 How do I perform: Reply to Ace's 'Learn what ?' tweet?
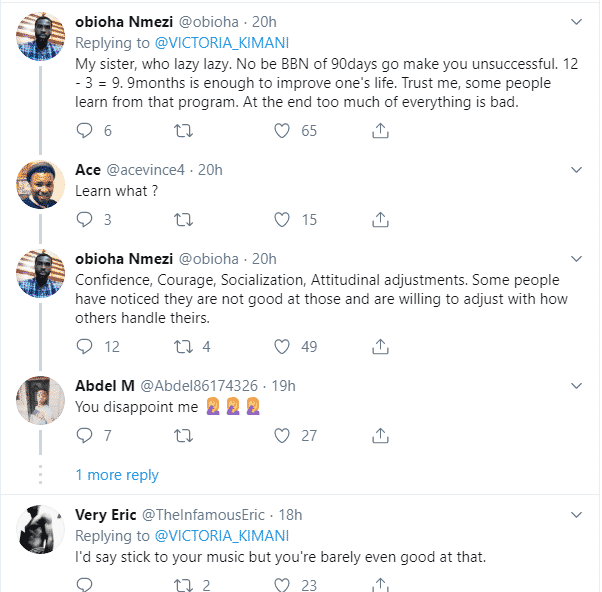(85, 219)
